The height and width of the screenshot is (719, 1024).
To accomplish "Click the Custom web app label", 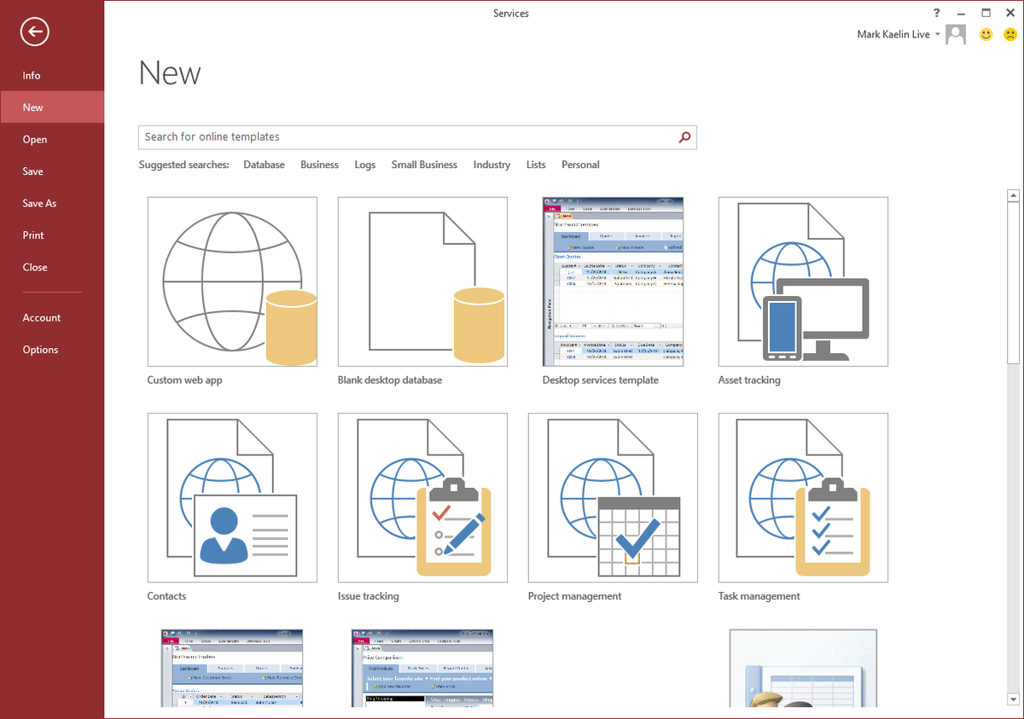I will point(185,380).
